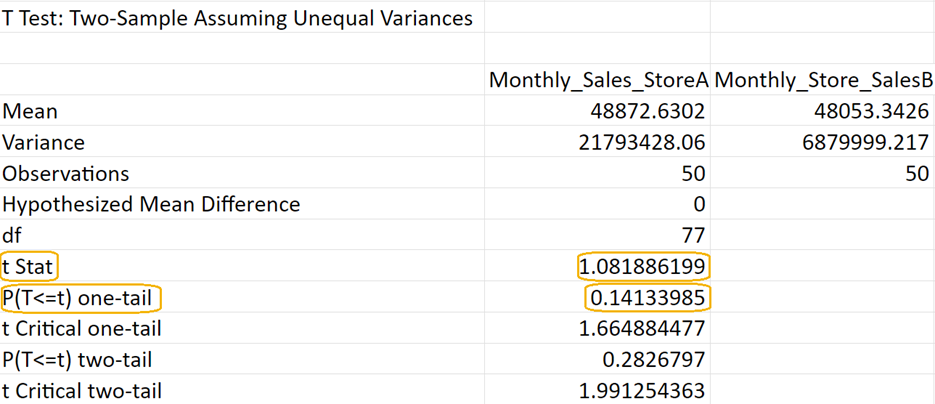935x404 pixels.
Task: Select the df value 77
Action: tap(693, 235)
